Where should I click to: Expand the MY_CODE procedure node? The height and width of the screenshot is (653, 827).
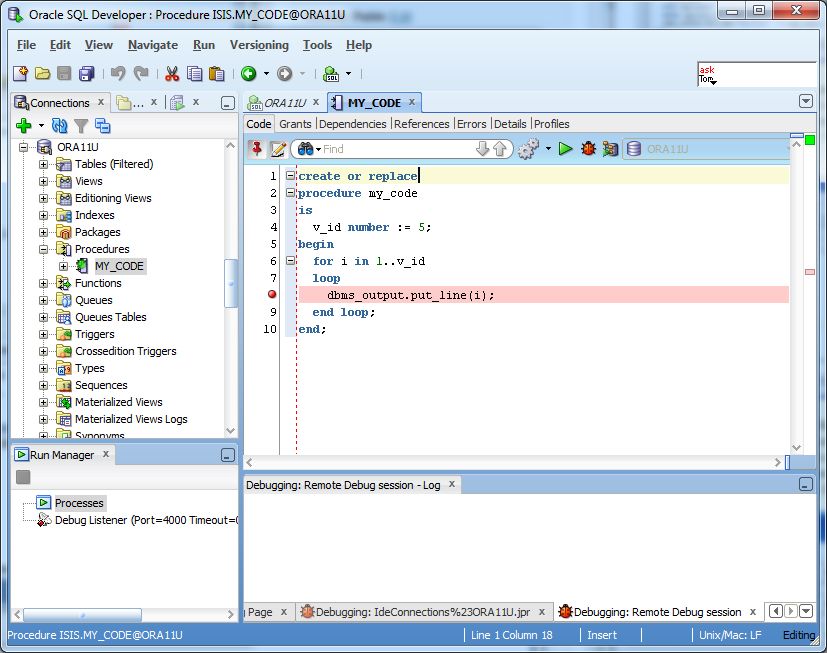(x=64, y=266)
